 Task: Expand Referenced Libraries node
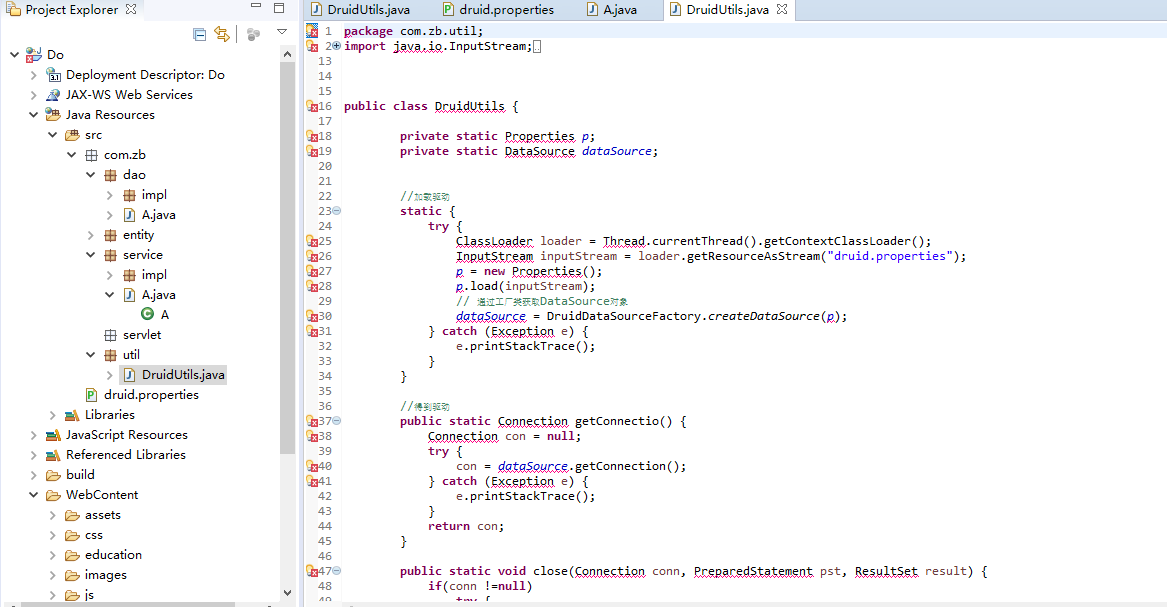[33, 455]
